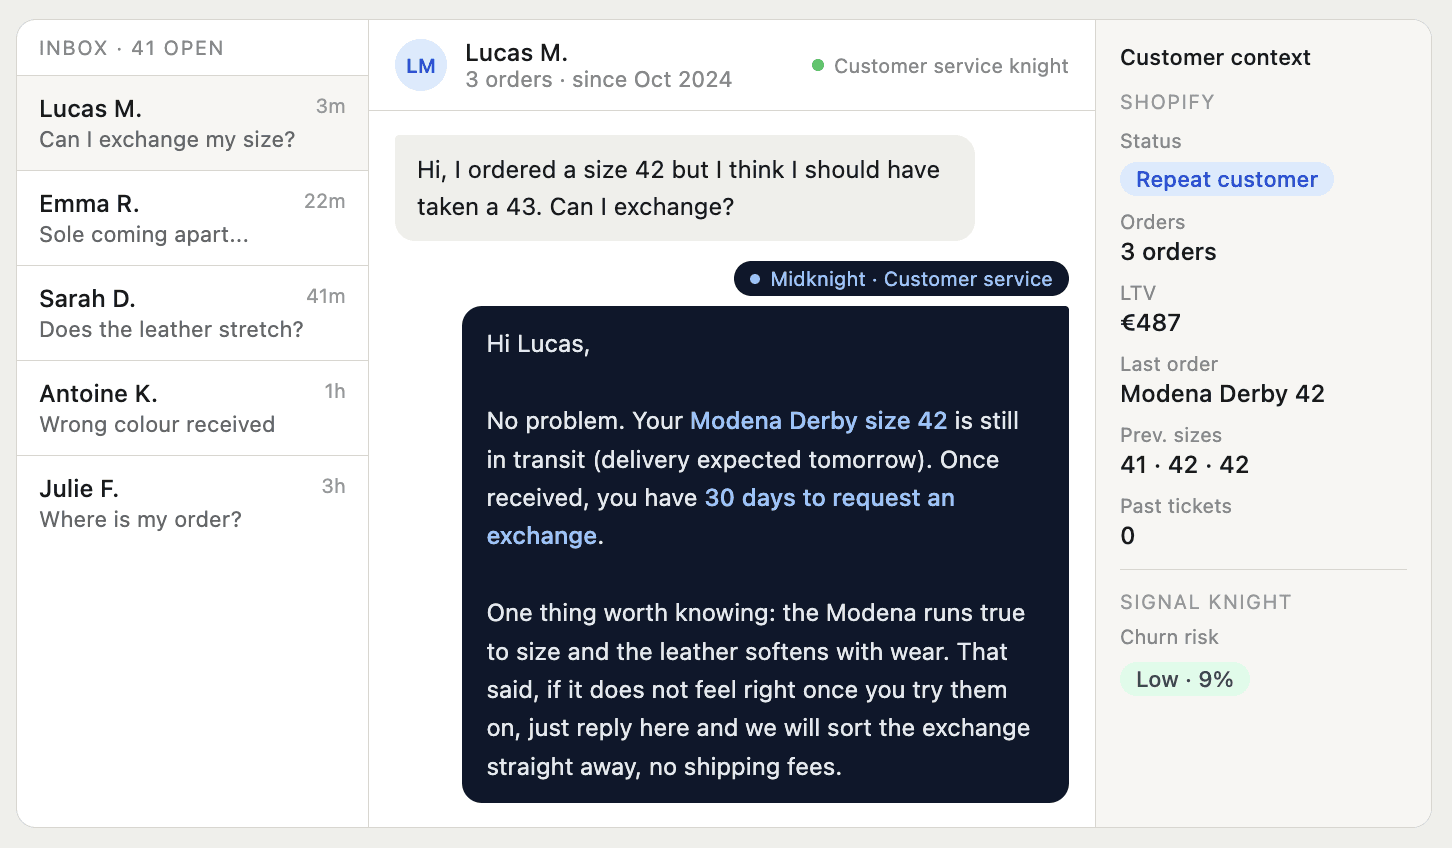Select Julie F.'s where is my order ticket

(192, 503)
